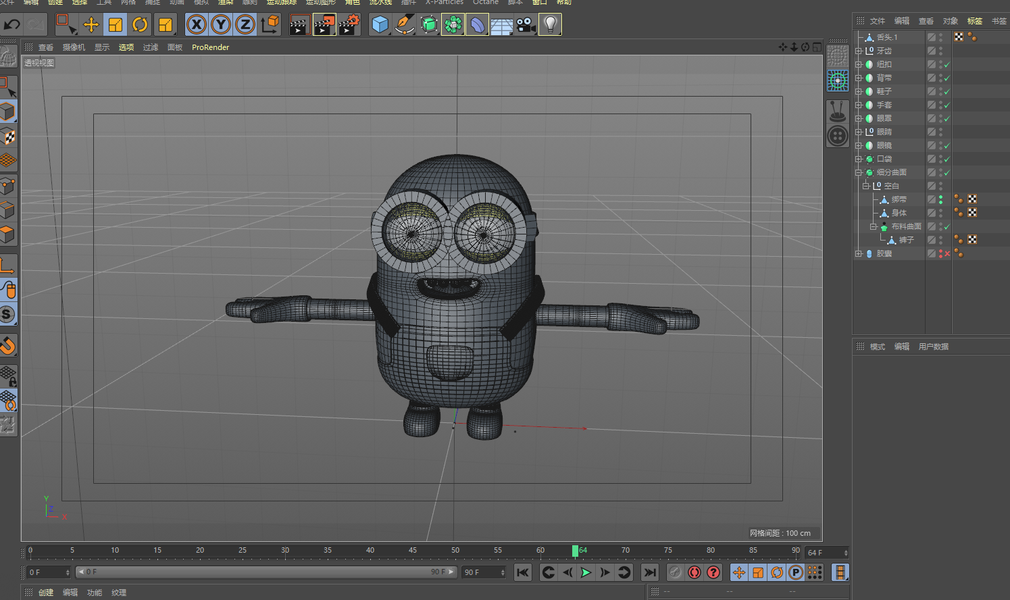Image resolution: width=1010 pixels, height=600 pixels.
Task: Go to the end of animation
Action: (x=650, y=572)
